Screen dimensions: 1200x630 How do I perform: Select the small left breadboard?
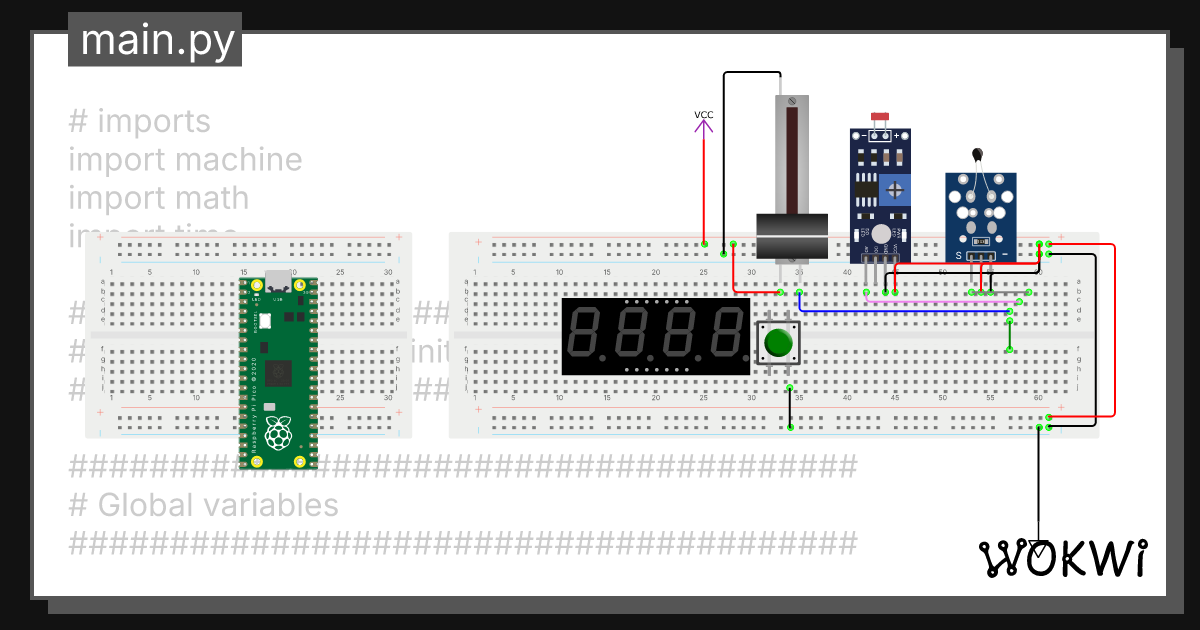click(249, 335)
